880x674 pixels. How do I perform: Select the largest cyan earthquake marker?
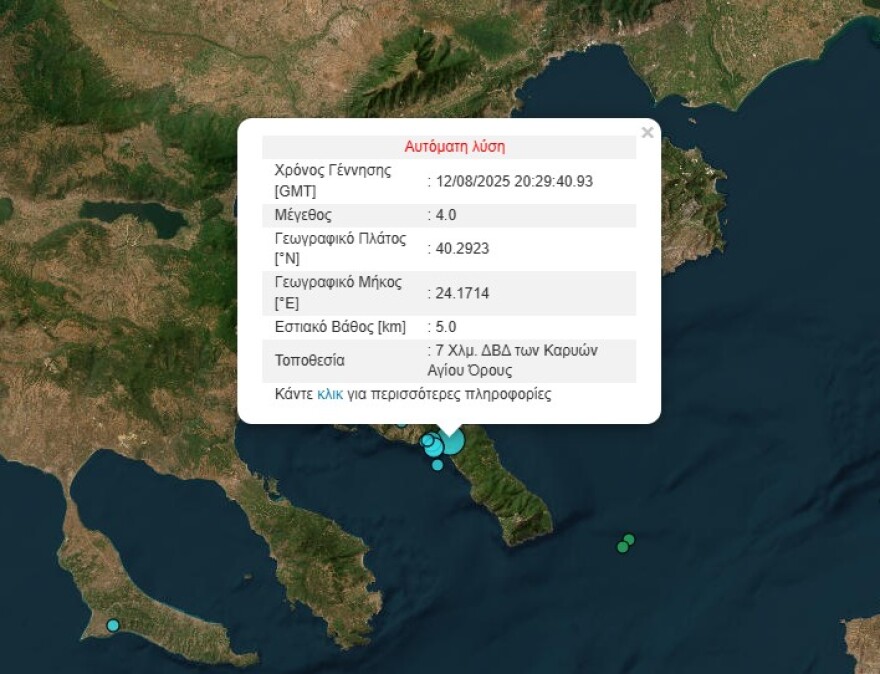point(451,441)
